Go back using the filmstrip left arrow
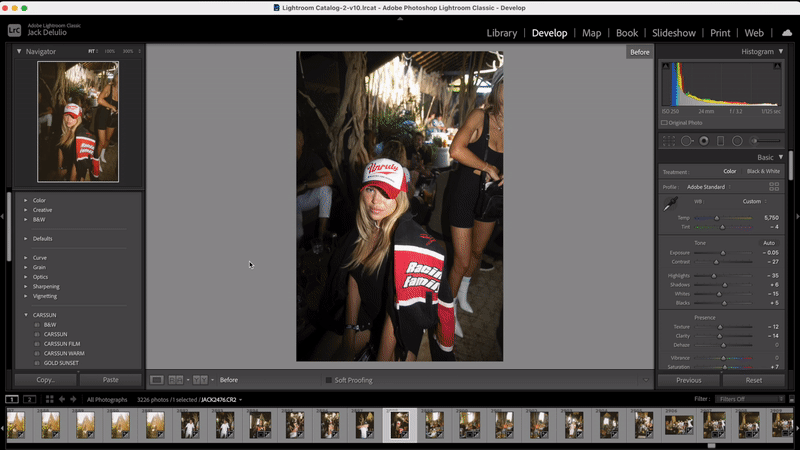The width and height of the screenshot is (800, 450). [x=61, y=399]
